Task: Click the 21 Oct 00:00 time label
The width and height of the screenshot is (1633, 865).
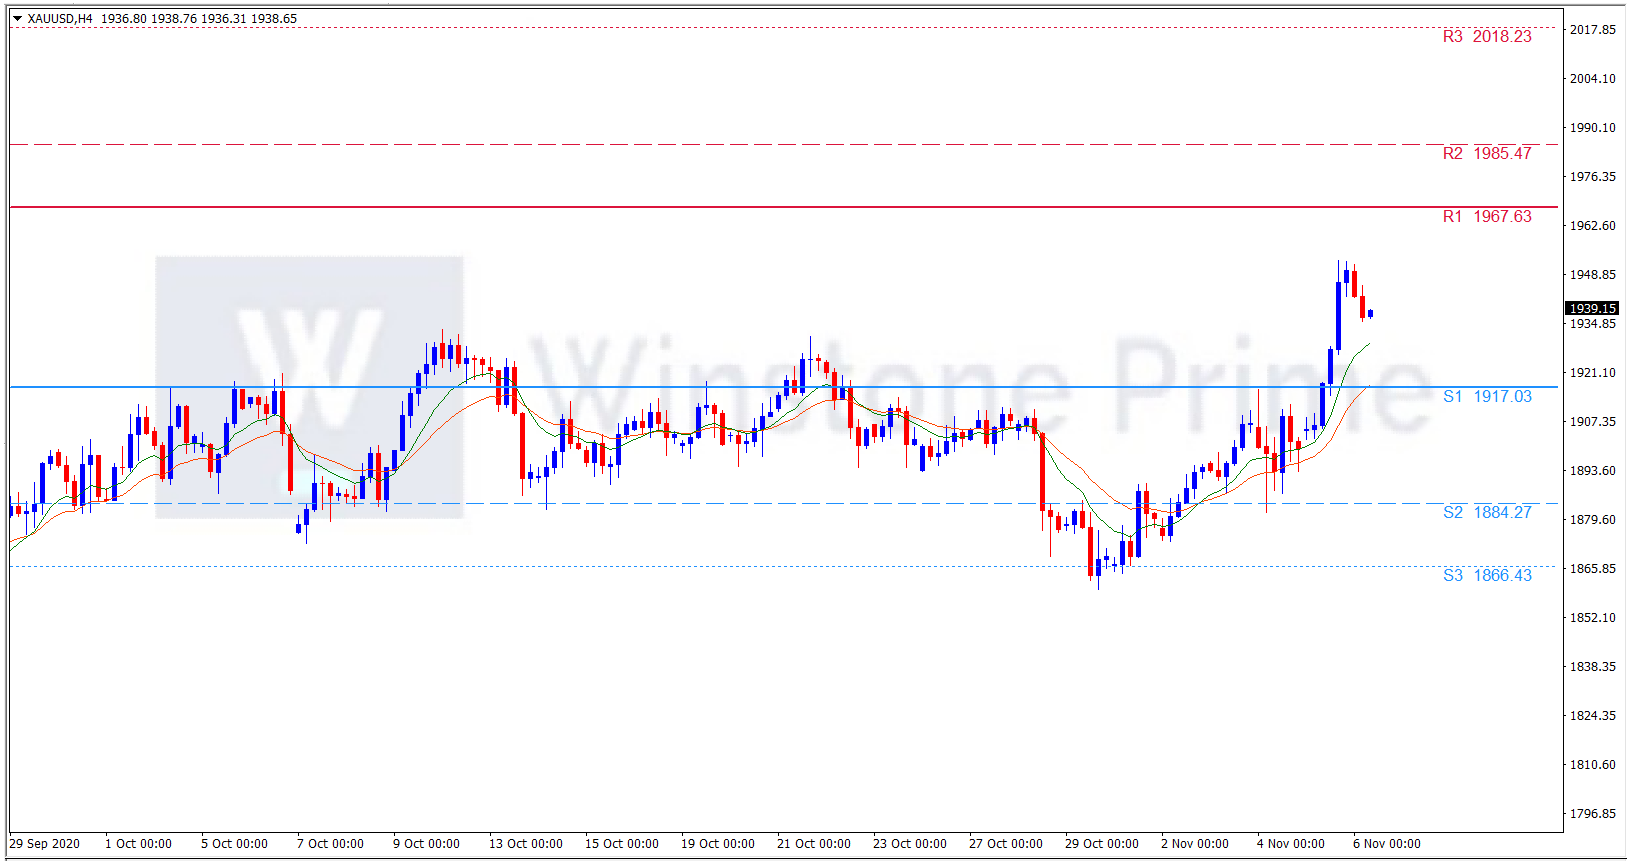Action: tap(813, 844)
